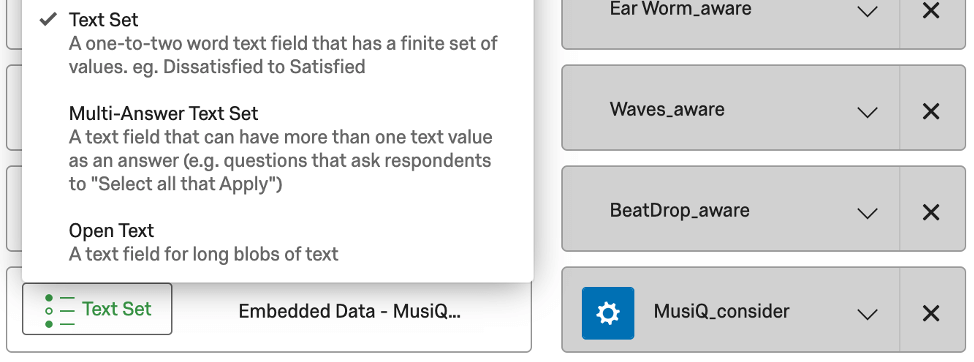Click the checkmark next to Text Set

[x=48, y=19]
